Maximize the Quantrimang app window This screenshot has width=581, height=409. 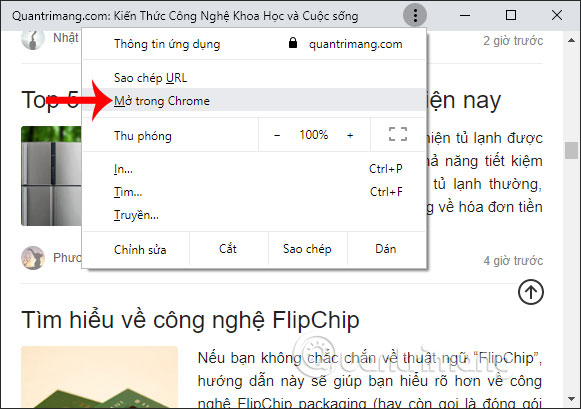511,15
